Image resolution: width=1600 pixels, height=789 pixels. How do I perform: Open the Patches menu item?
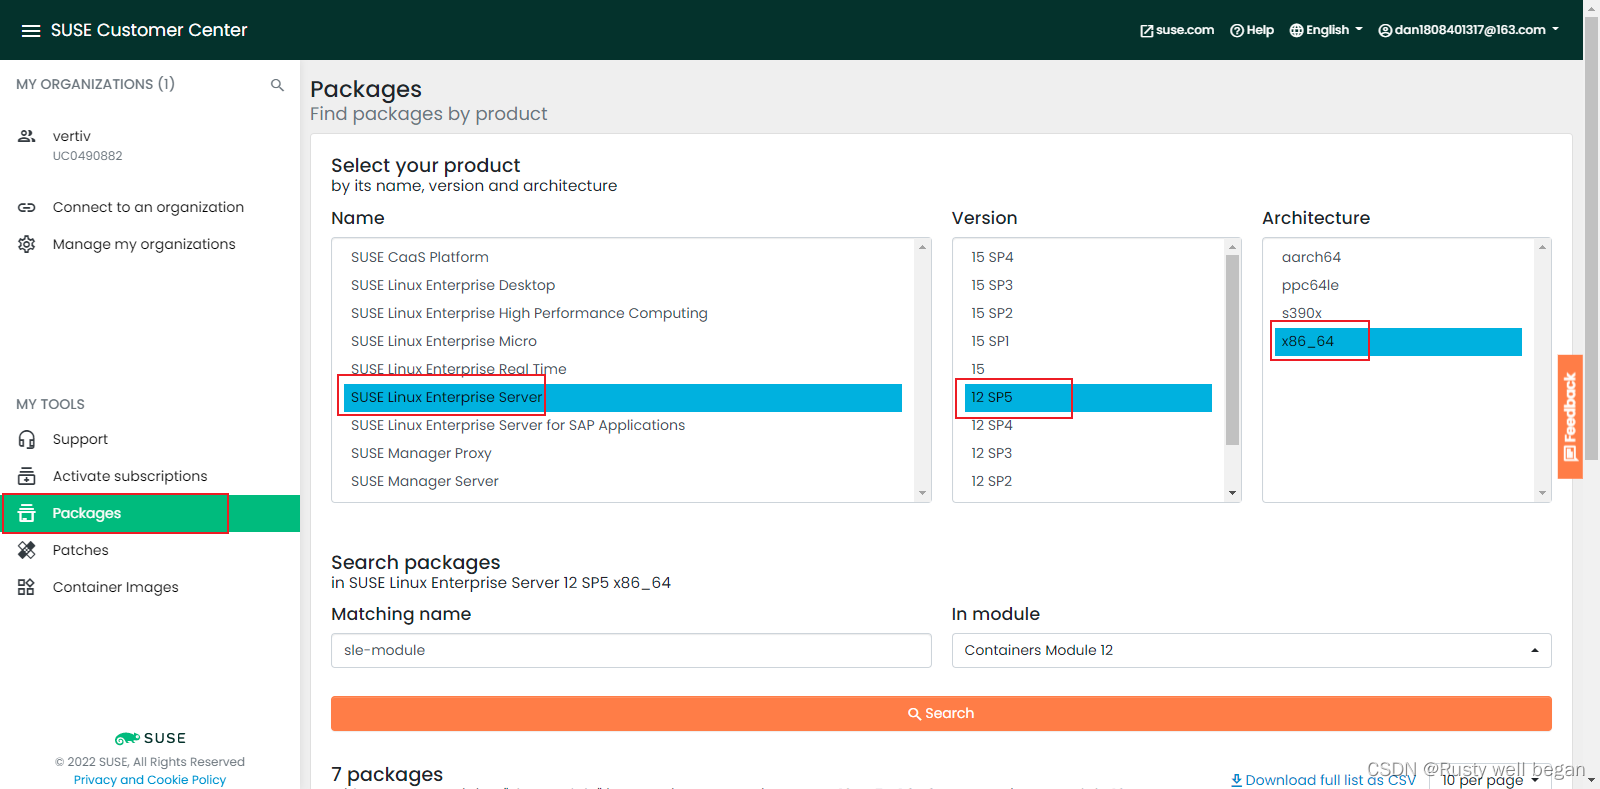click(x=80, y=550)
